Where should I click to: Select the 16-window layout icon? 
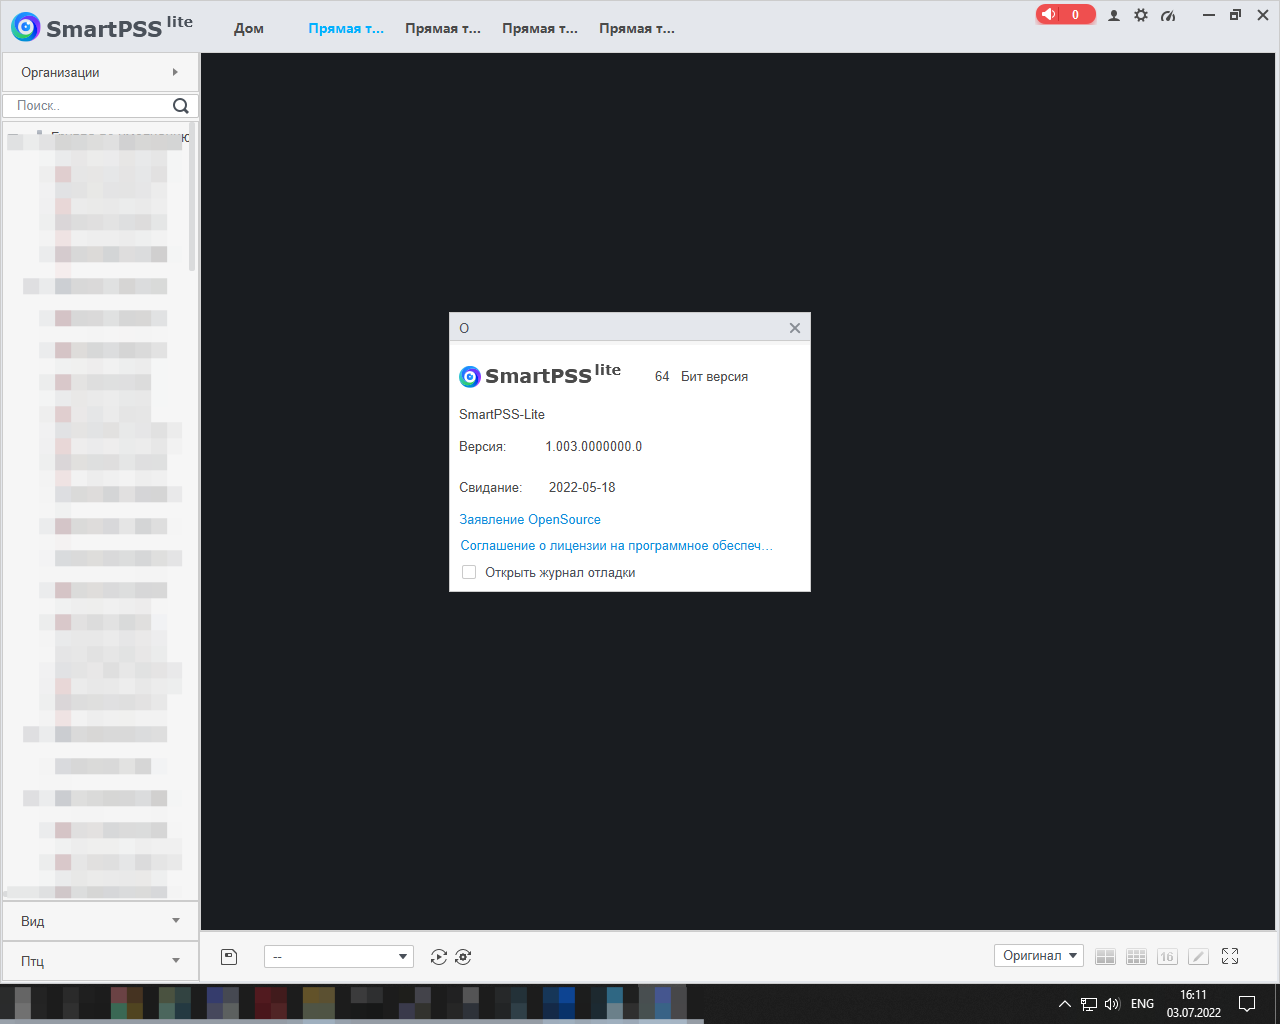tap(1167, 957)
